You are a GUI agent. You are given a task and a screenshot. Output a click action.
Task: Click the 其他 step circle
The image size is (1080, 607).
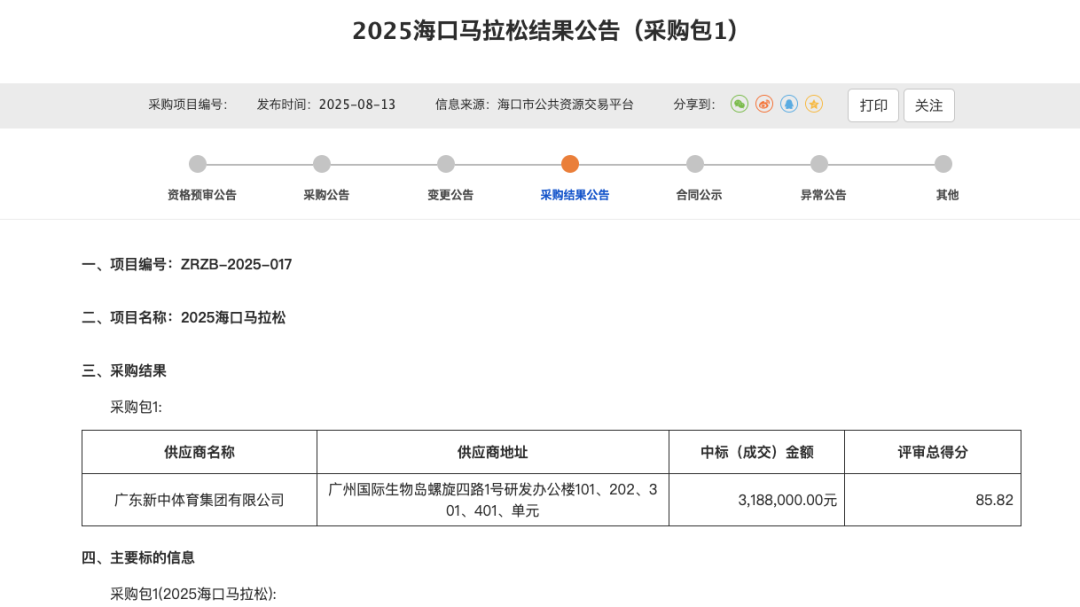tap(943, 164)
